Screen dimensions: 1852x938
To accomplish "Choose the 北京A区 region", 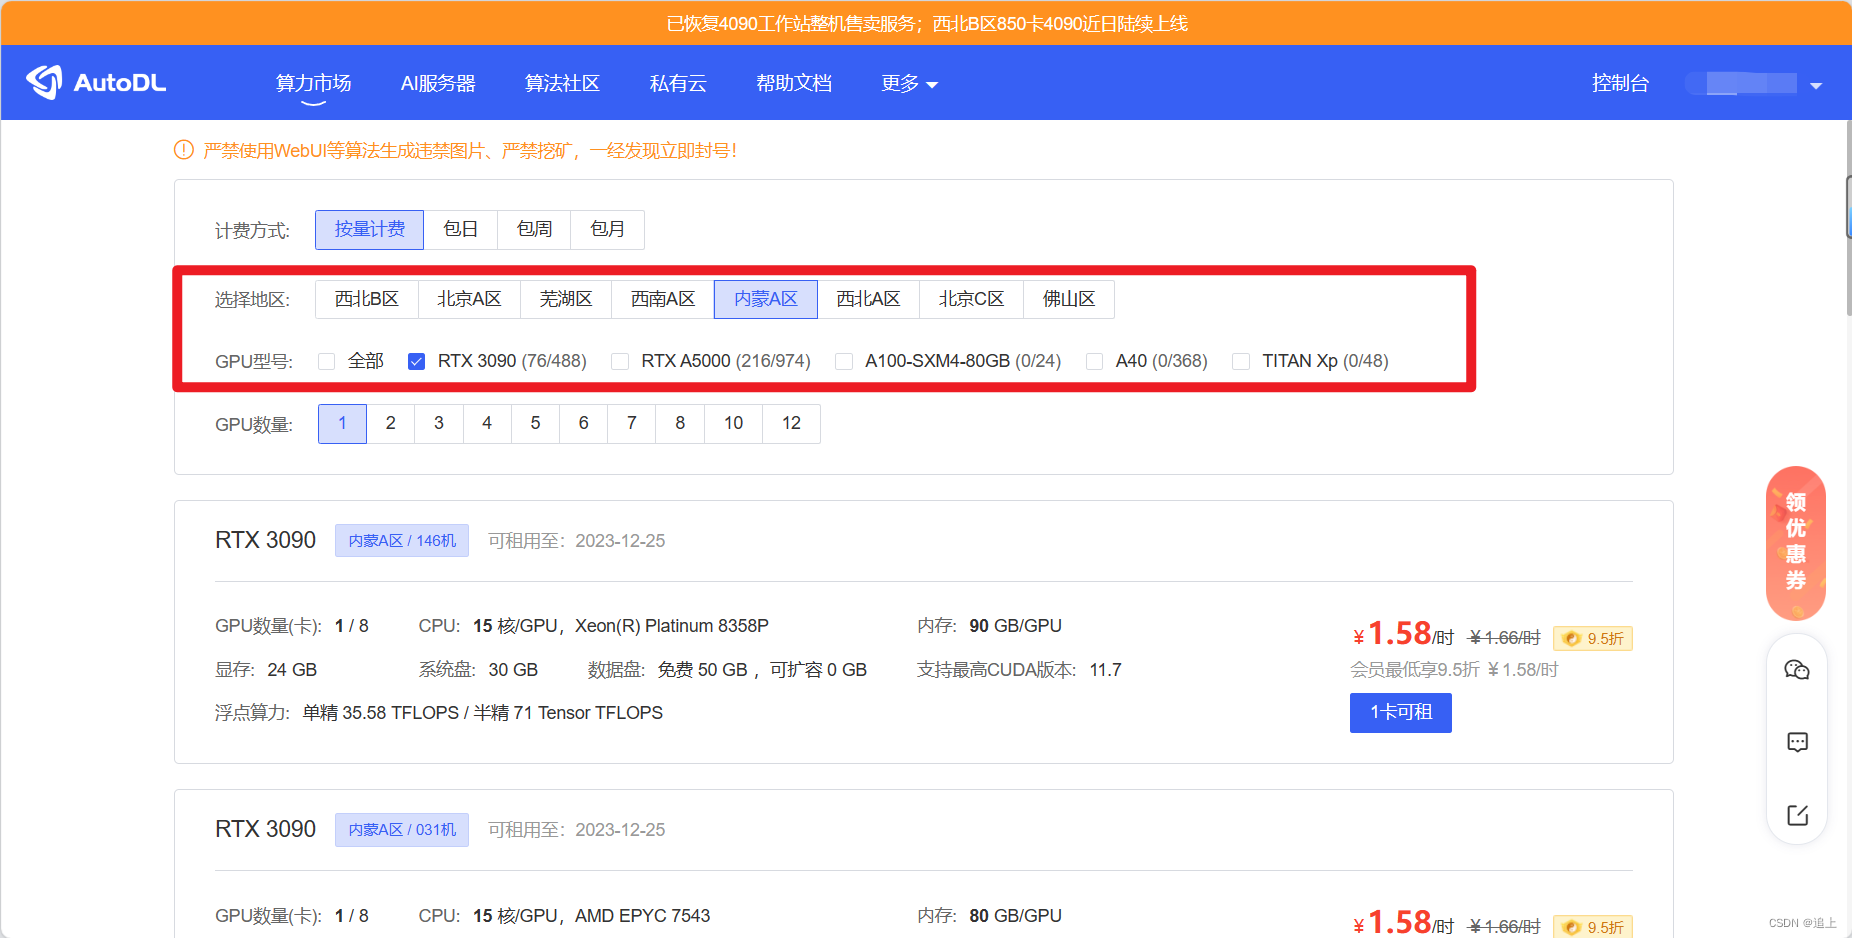I will pyautogui.click(x=469, y=299).
